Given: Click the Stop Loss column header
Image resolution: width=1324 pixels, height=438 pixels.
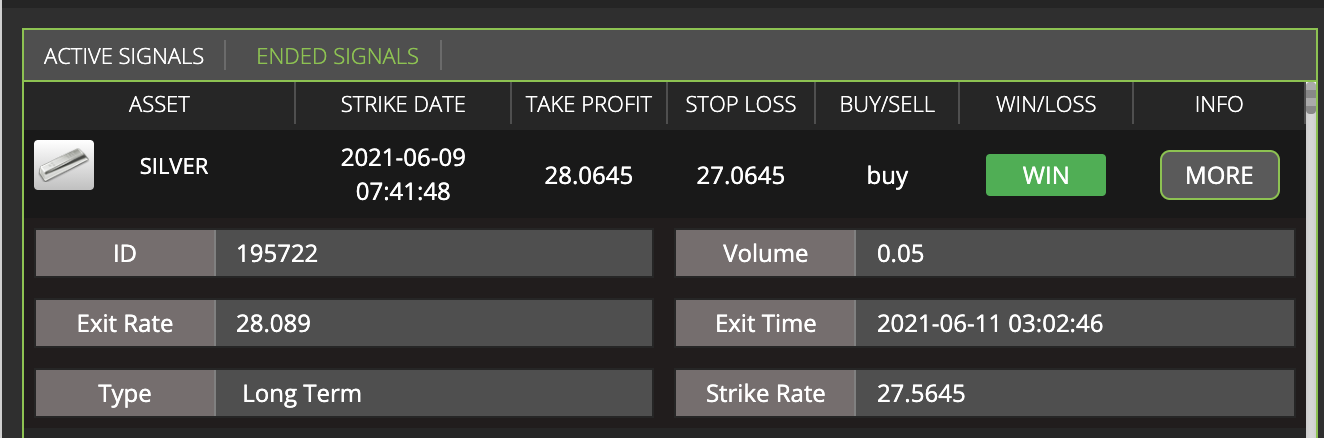Looking at the screenshot, I should (x=741, y=104).
